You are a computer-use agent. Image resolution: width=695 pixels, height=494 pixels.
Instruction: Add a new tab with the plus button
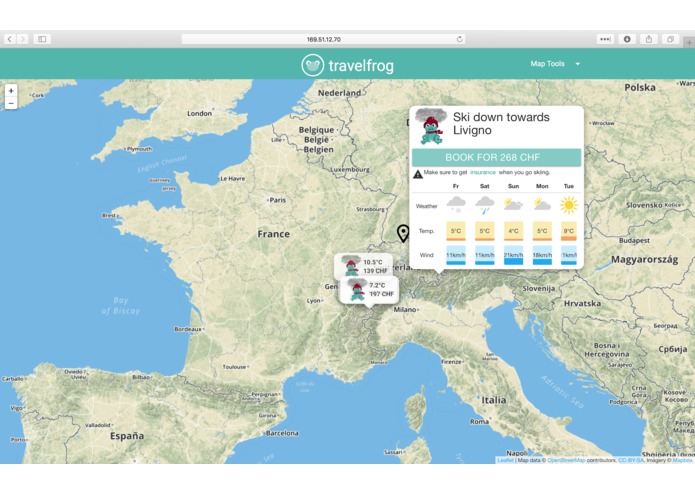click(690, 43)
